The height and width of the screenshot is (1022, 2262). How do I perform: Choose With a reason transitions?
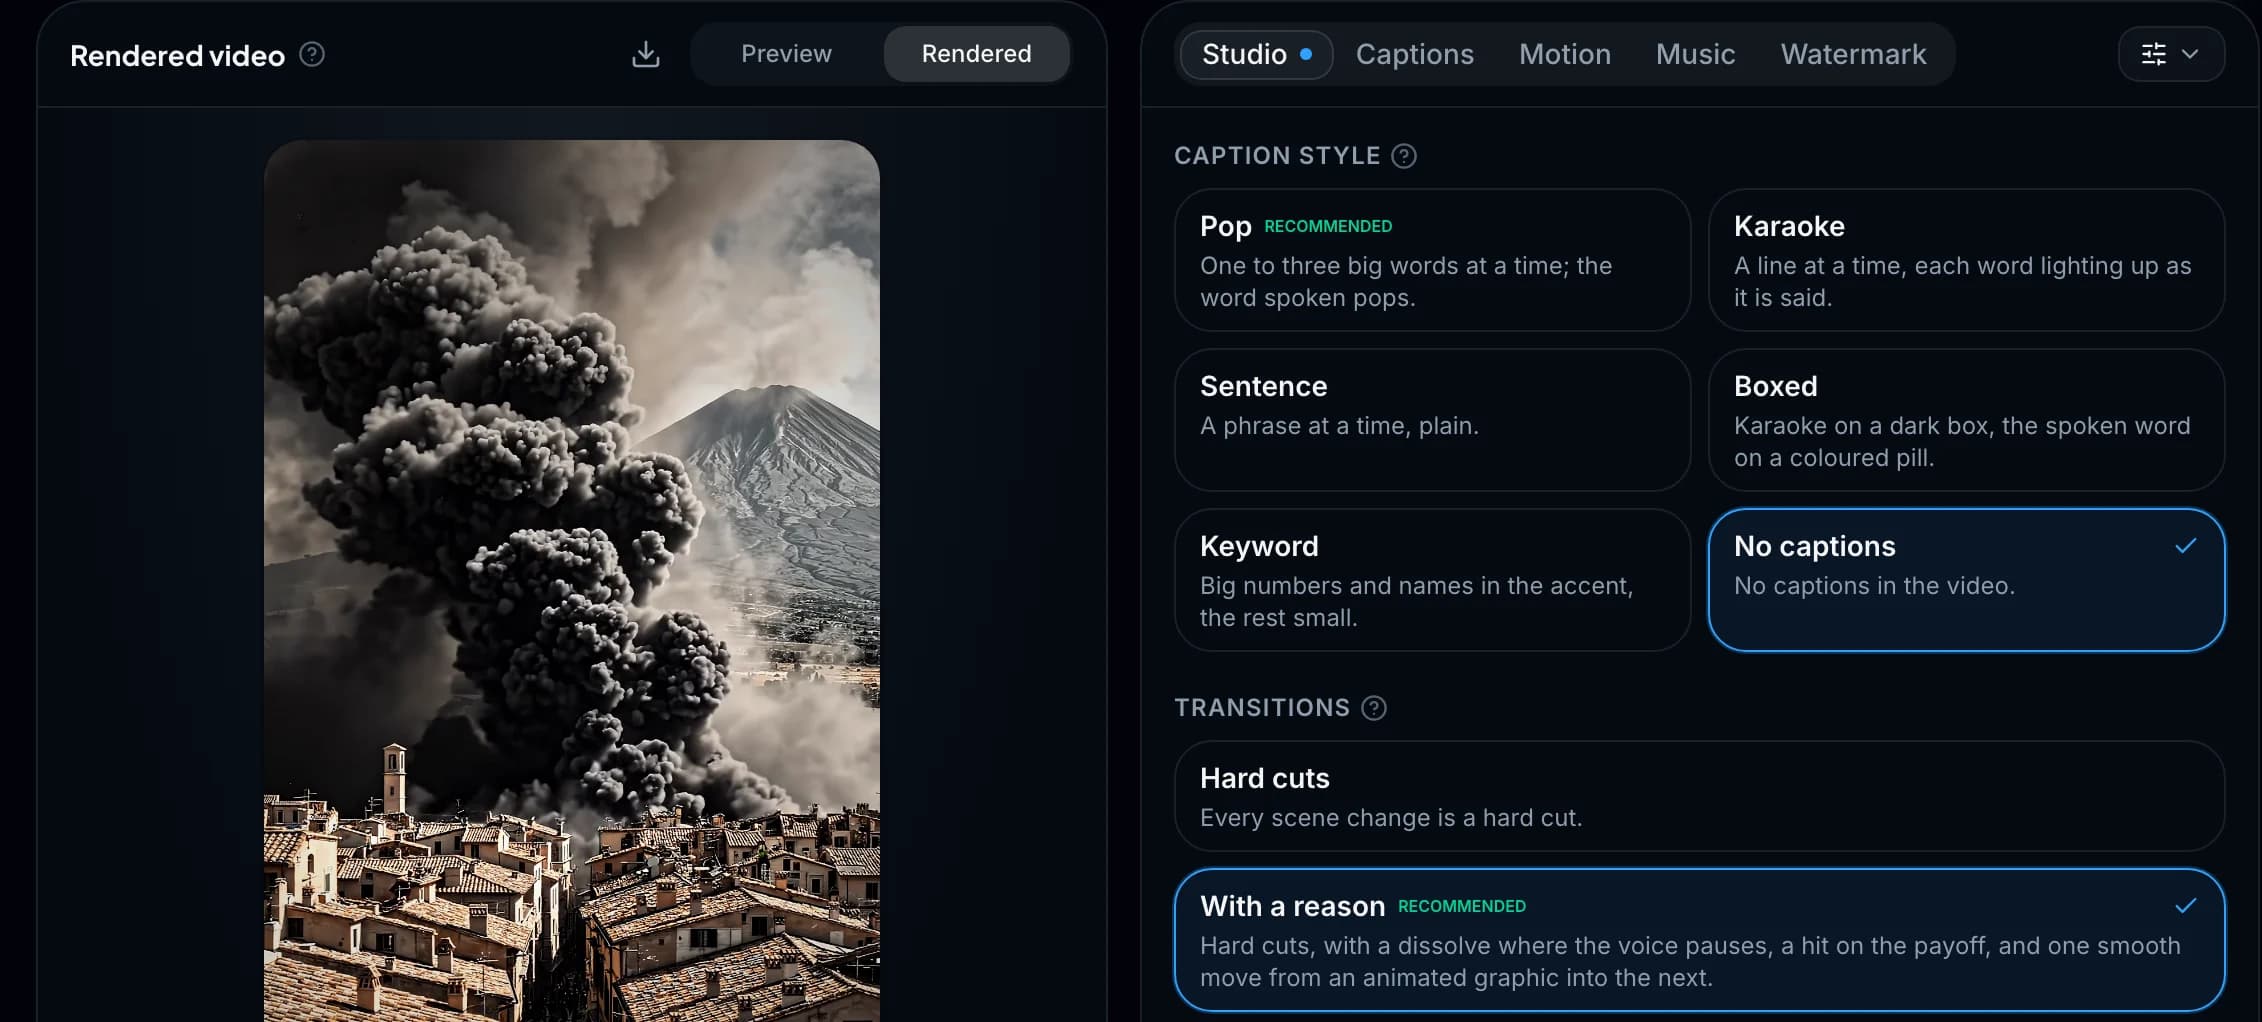point(1699,940)
